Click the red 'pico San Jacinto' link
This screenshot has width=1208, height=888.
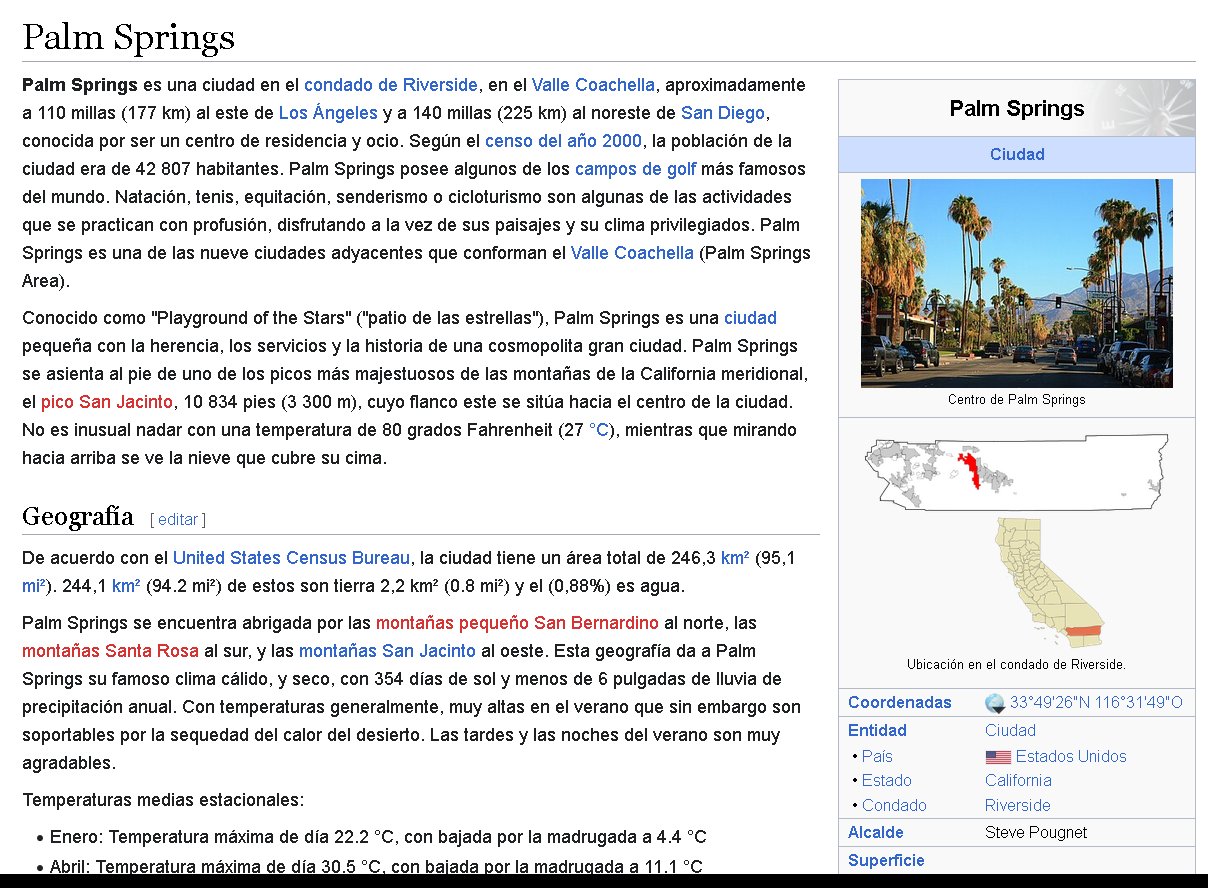click(x=107, y=402)
